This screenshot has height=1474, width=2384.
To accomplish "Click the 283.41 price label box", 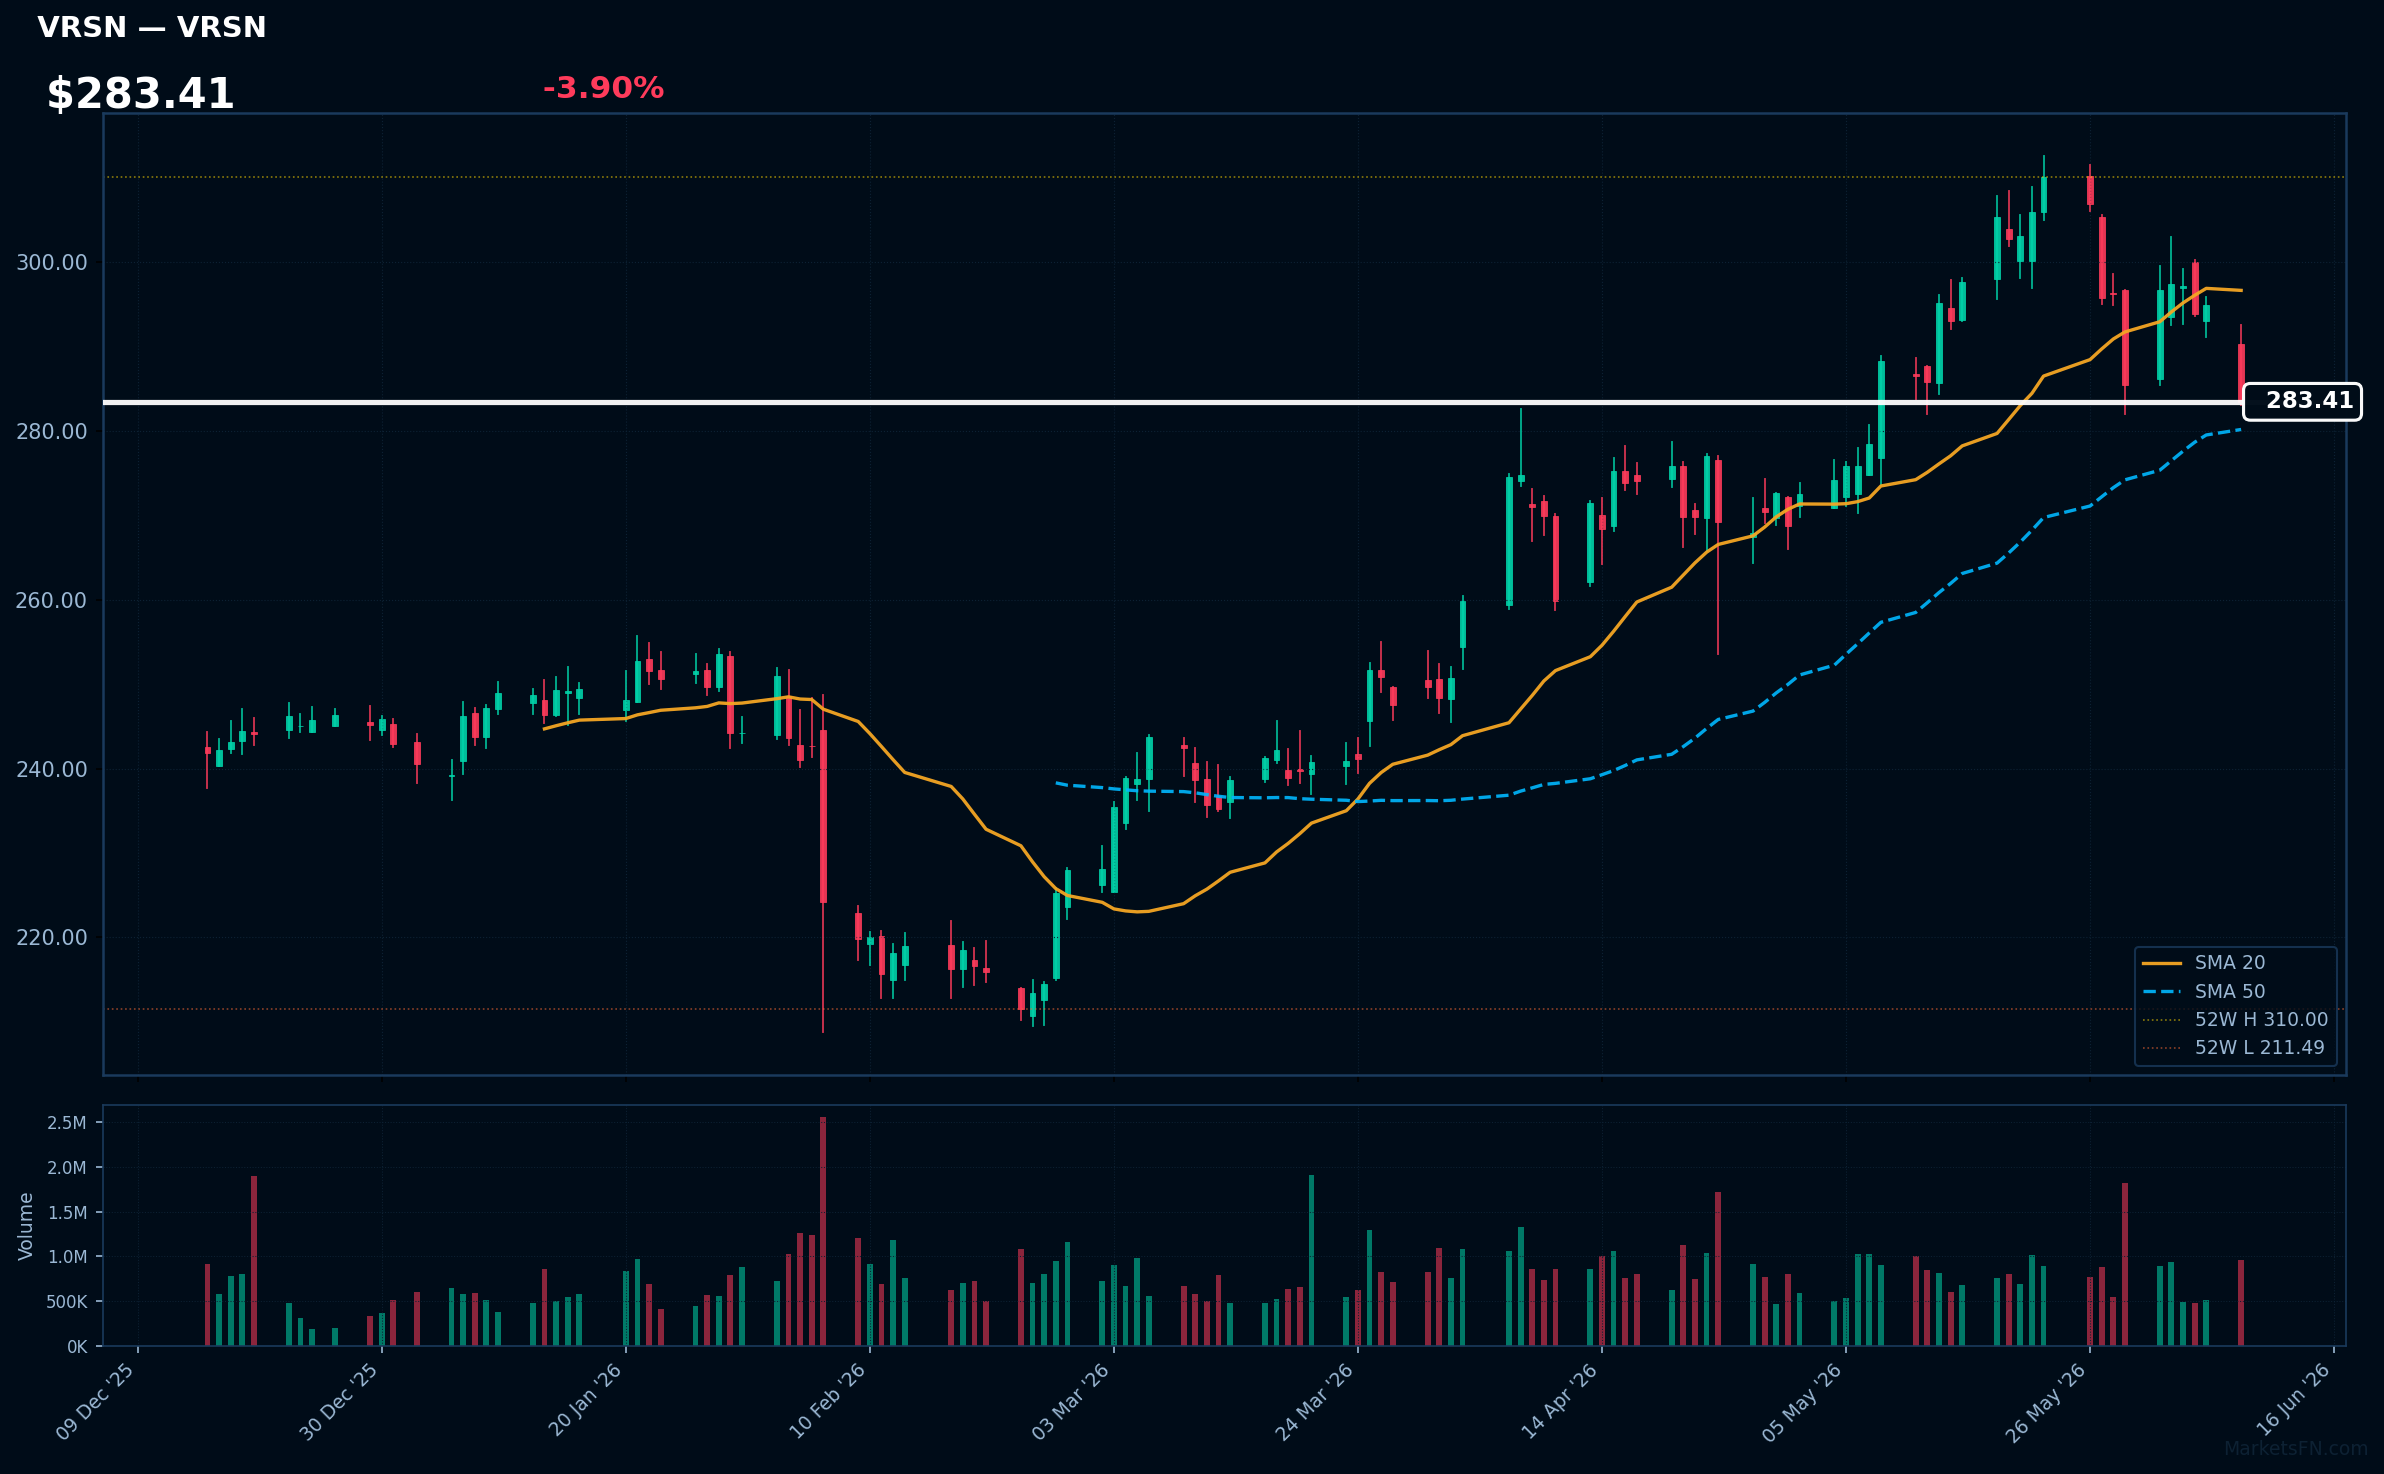I will click(x=2302, y=401).
